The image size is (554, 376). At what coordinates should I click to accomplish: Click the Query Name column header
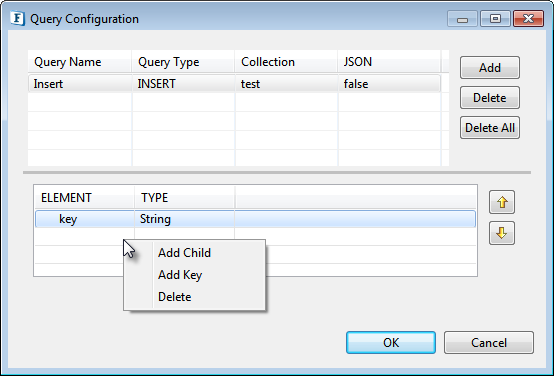click(79, 62)
